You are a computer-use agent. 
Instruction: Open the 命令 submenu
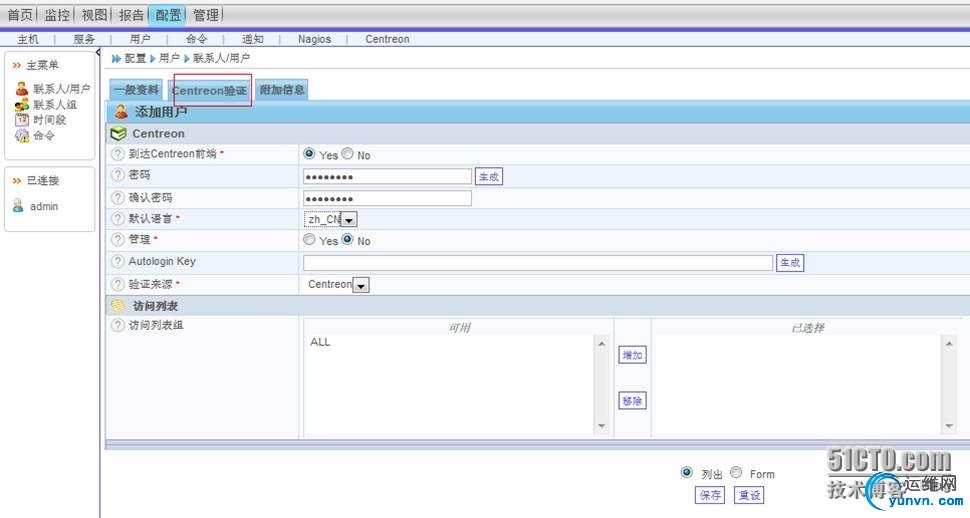pos(196,39)
